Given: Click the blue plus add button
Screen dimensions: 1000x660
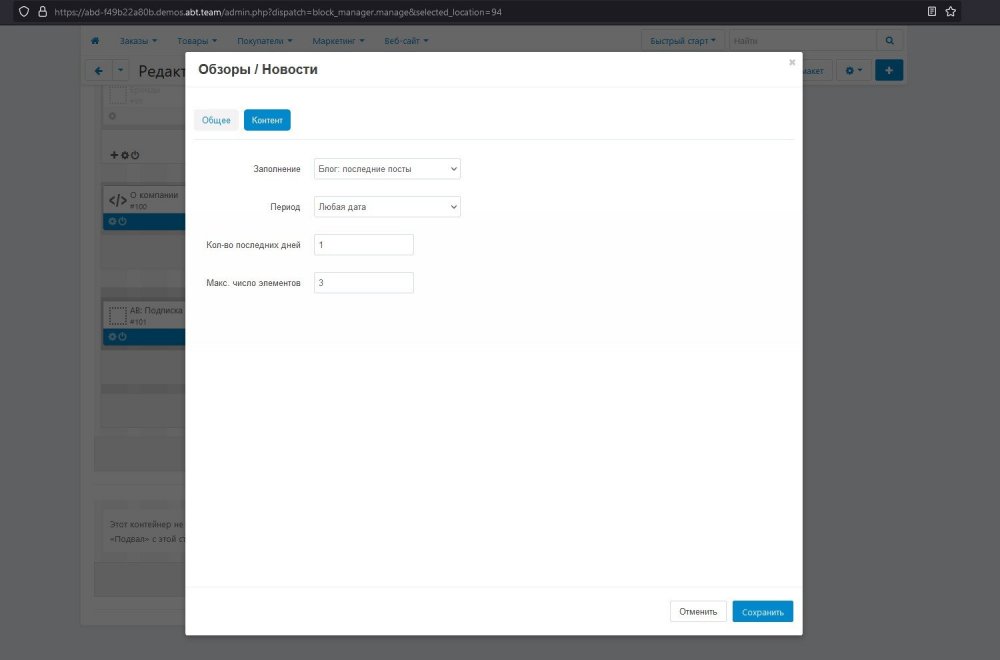Looking at the screenshot, I should [x=889, y=71].
